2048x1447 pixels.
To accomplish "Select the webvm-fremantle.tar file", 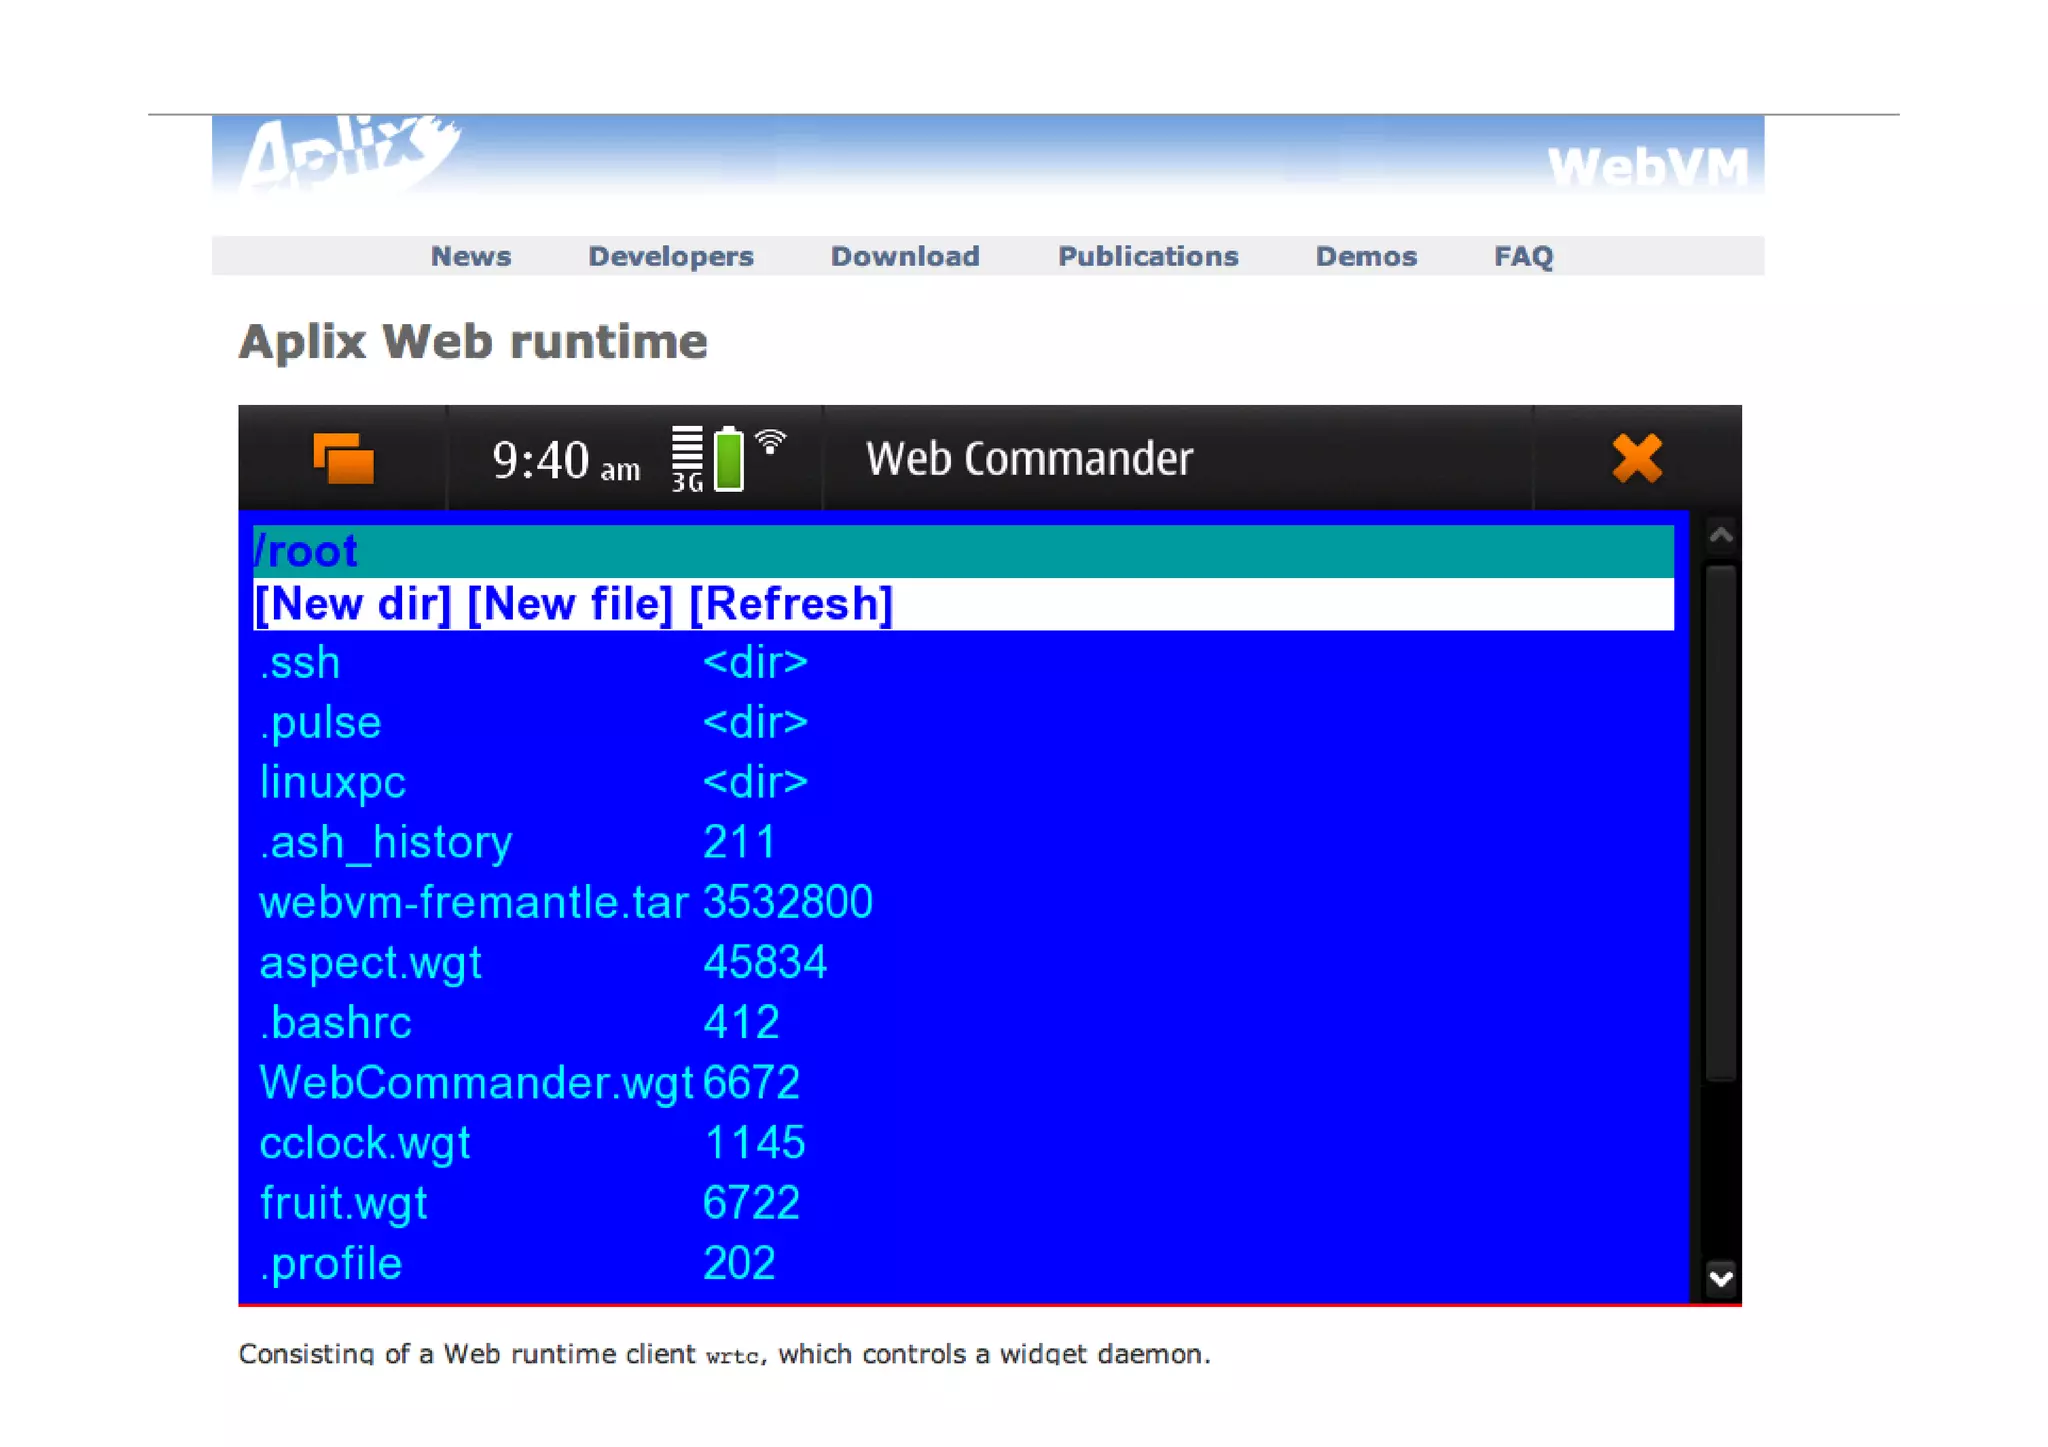I will [473, 902].
